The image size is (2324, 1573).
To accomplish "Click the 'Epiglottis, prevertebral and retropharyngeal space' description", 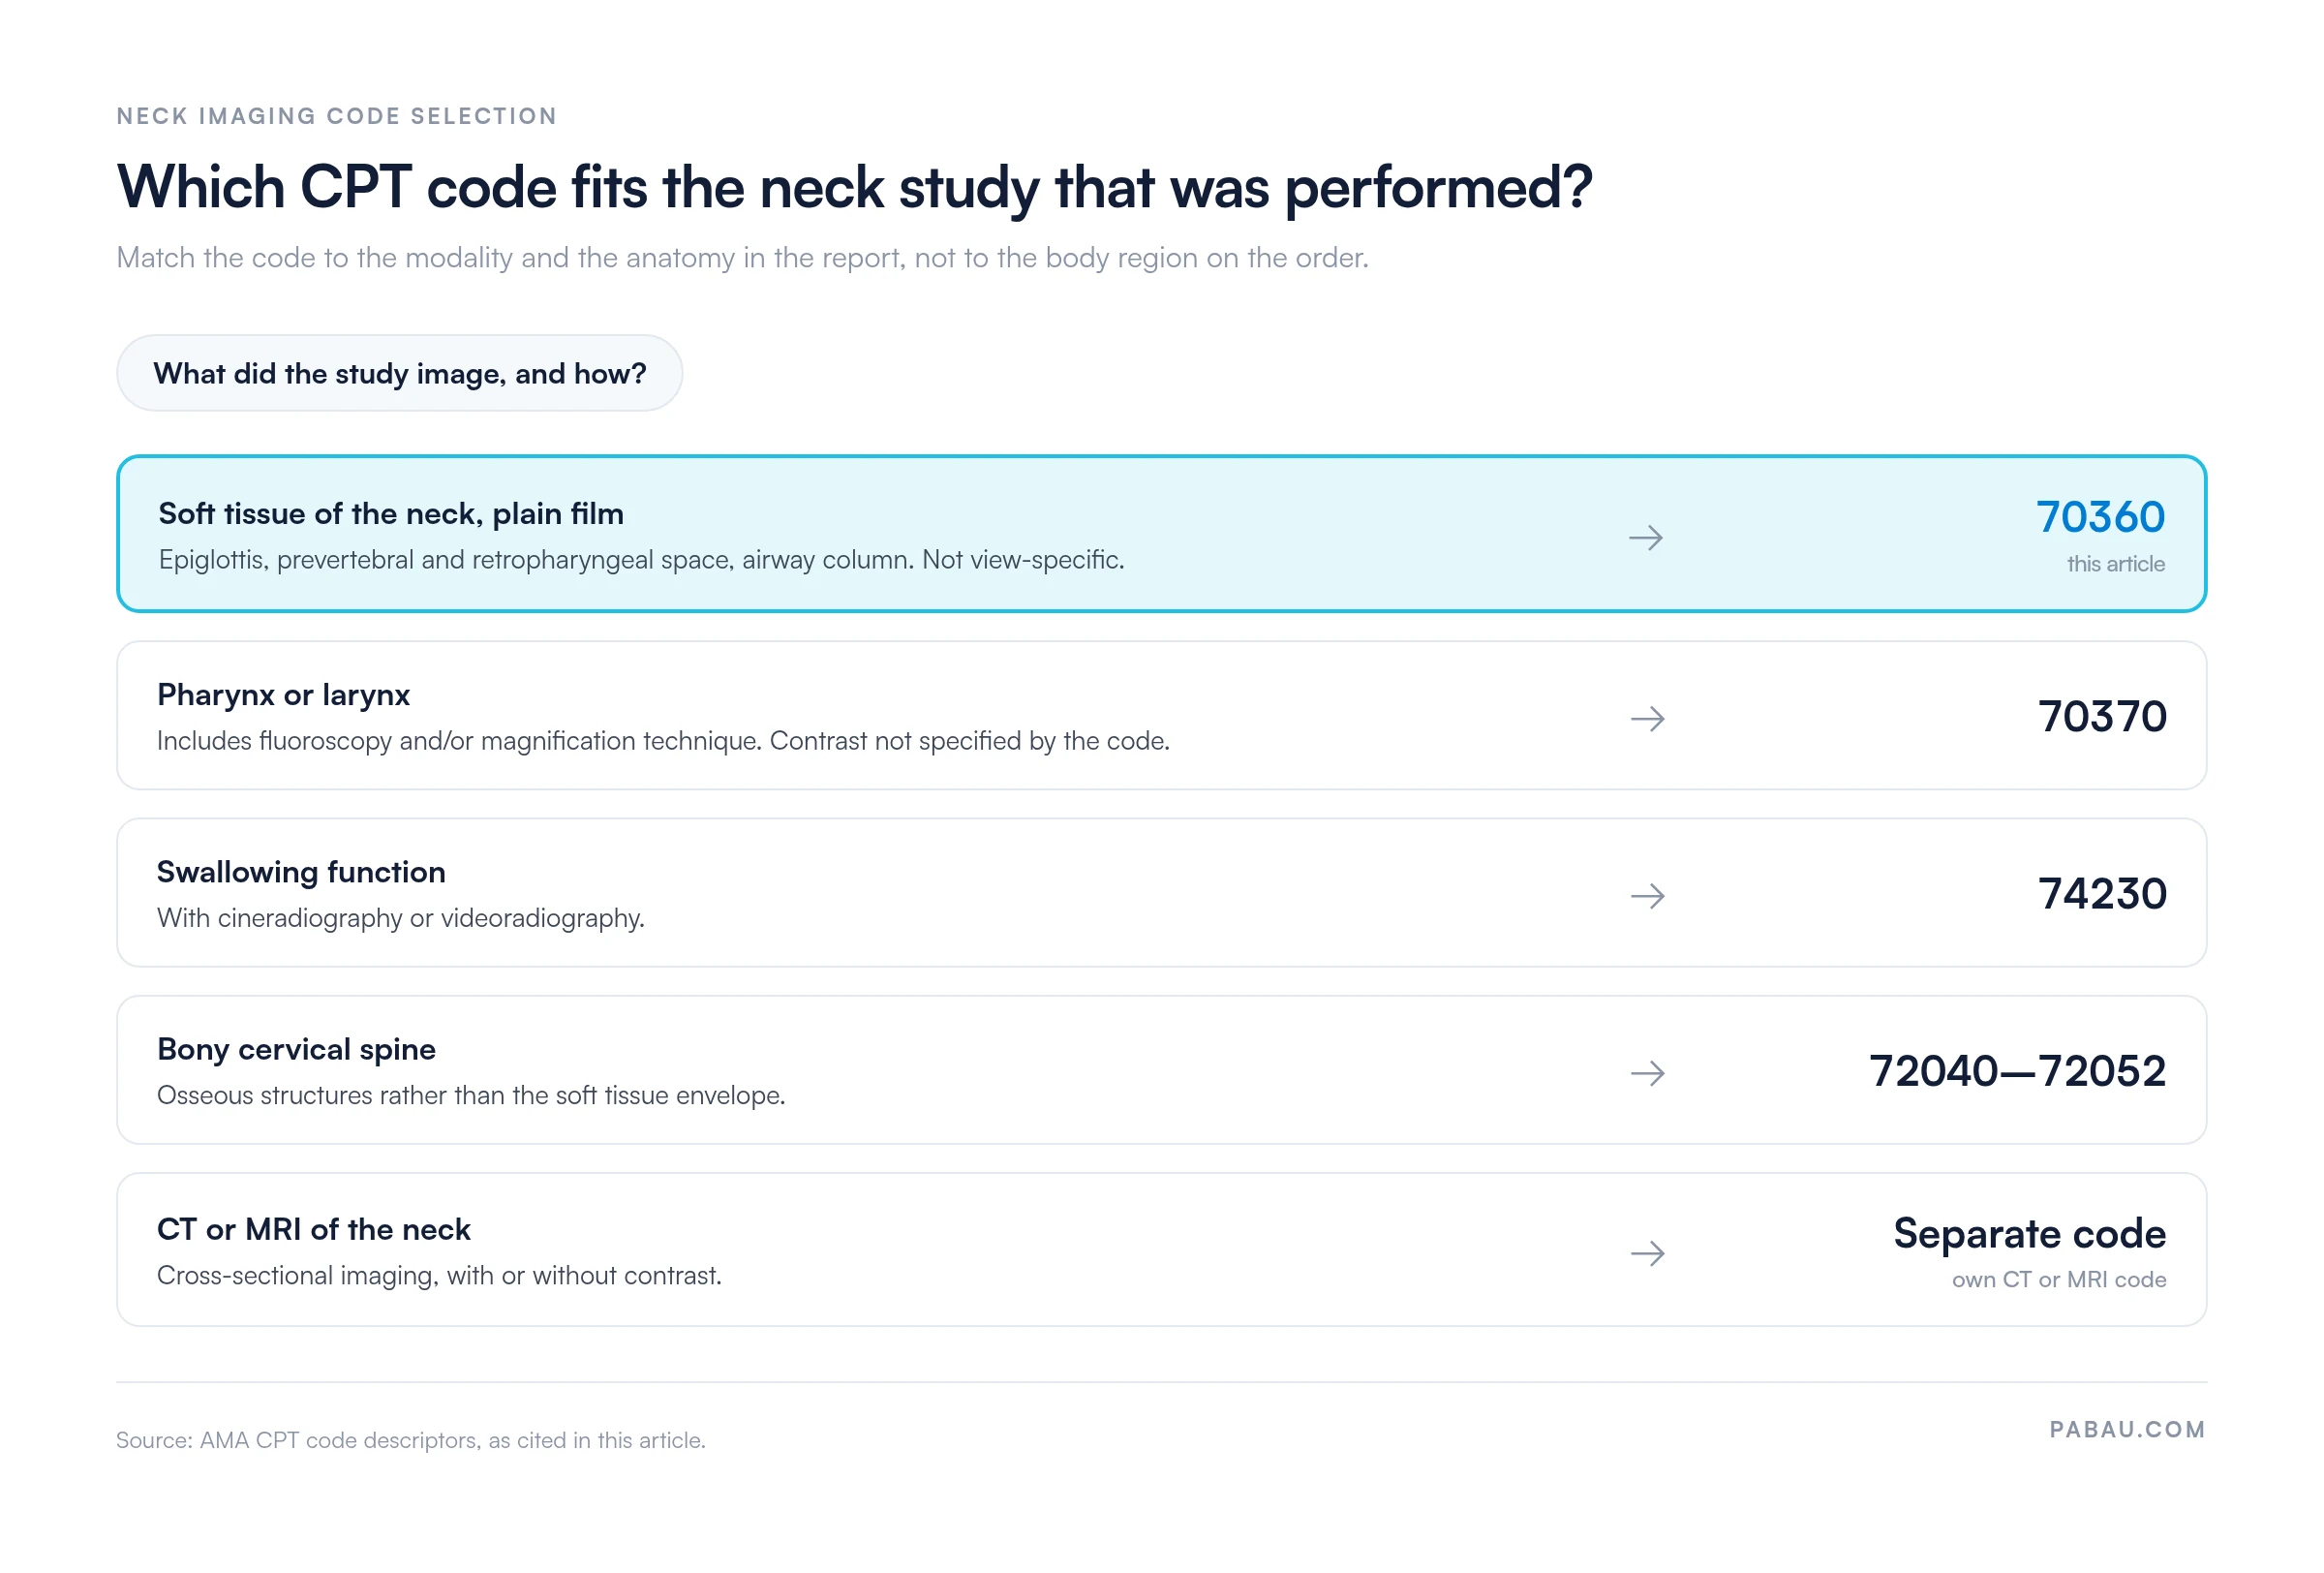I will tap(641, 560).
